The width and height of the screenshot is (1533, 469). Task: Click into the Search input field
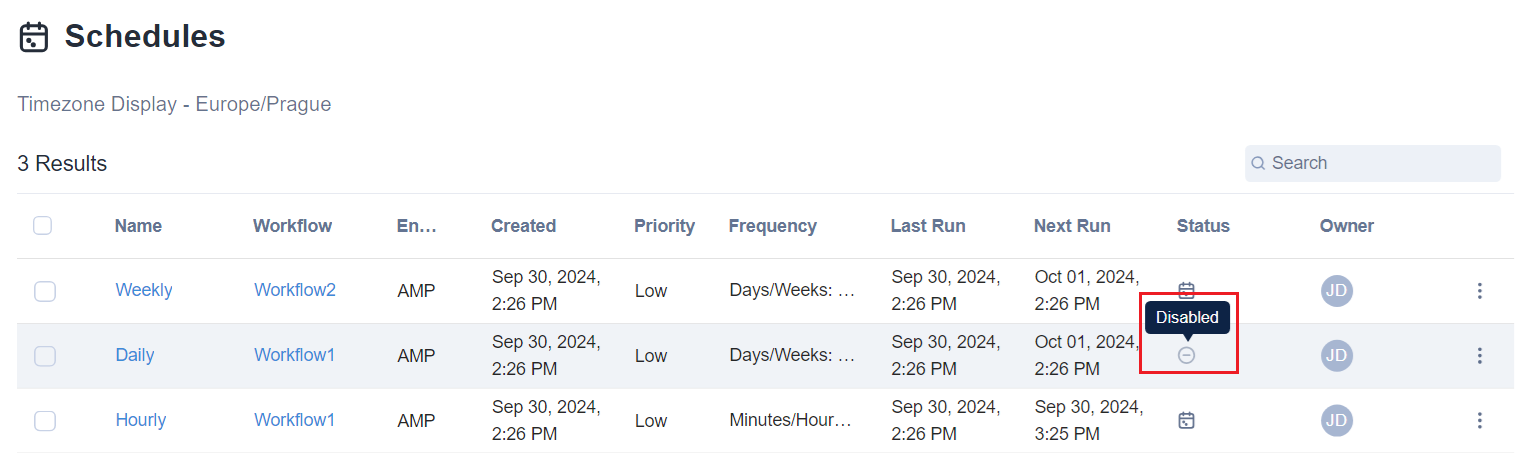point(1380,163)
